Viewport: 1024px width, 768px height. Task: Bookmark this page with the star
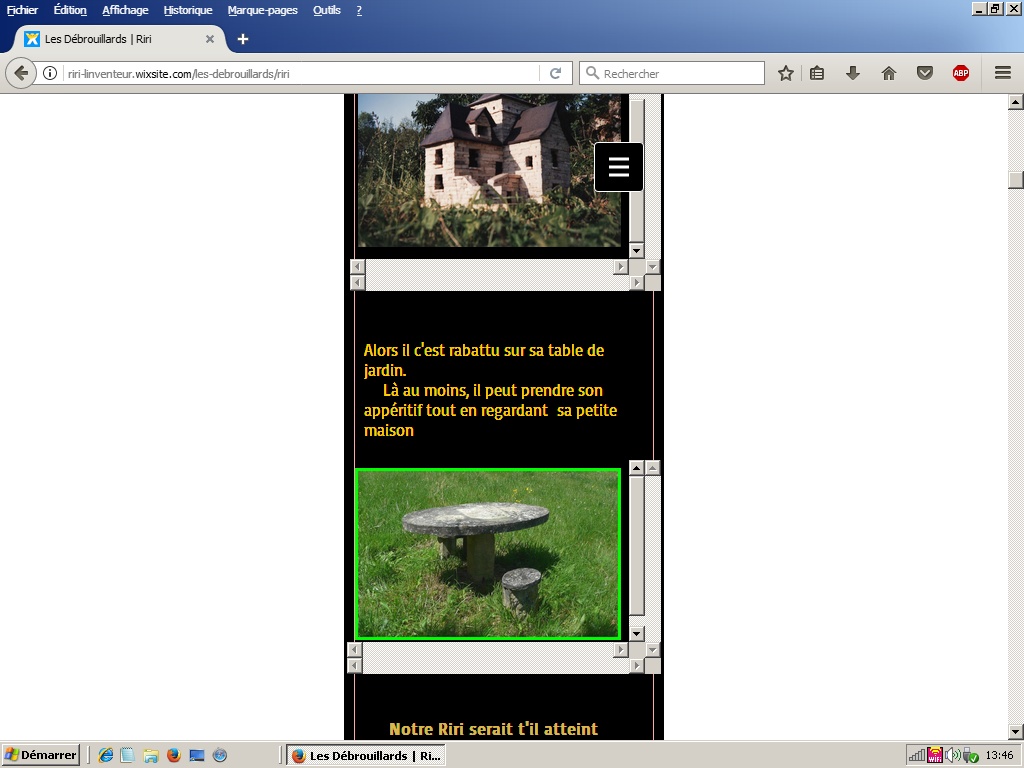tap(786, 73)
